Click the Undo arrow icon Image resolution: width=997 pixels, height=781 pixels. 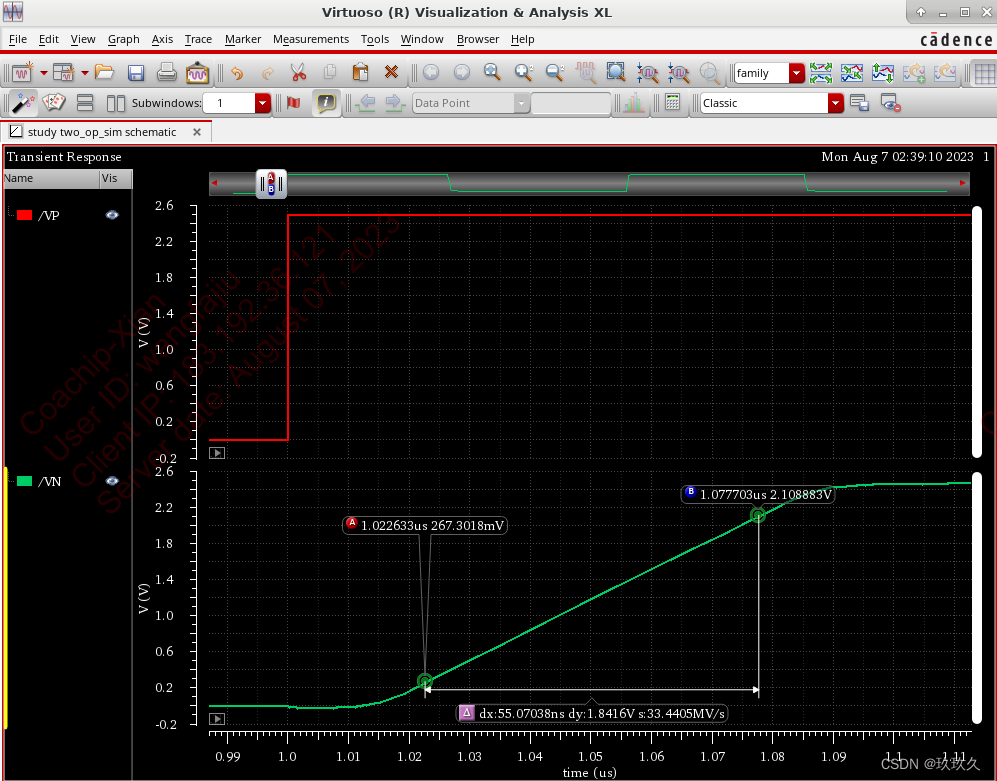pyautogui.click(x=237, y=73)
